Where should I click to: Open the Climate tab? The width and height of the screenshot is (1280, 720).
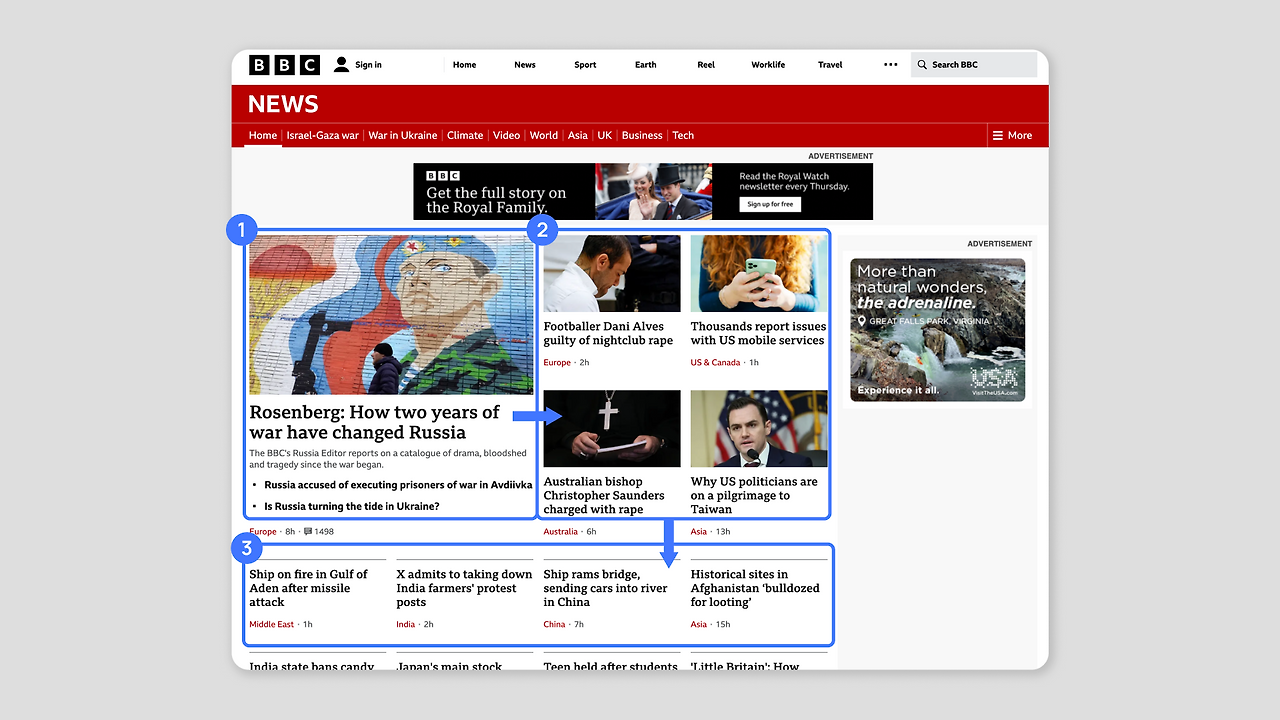pyautogui.click(x=465, y=135)
